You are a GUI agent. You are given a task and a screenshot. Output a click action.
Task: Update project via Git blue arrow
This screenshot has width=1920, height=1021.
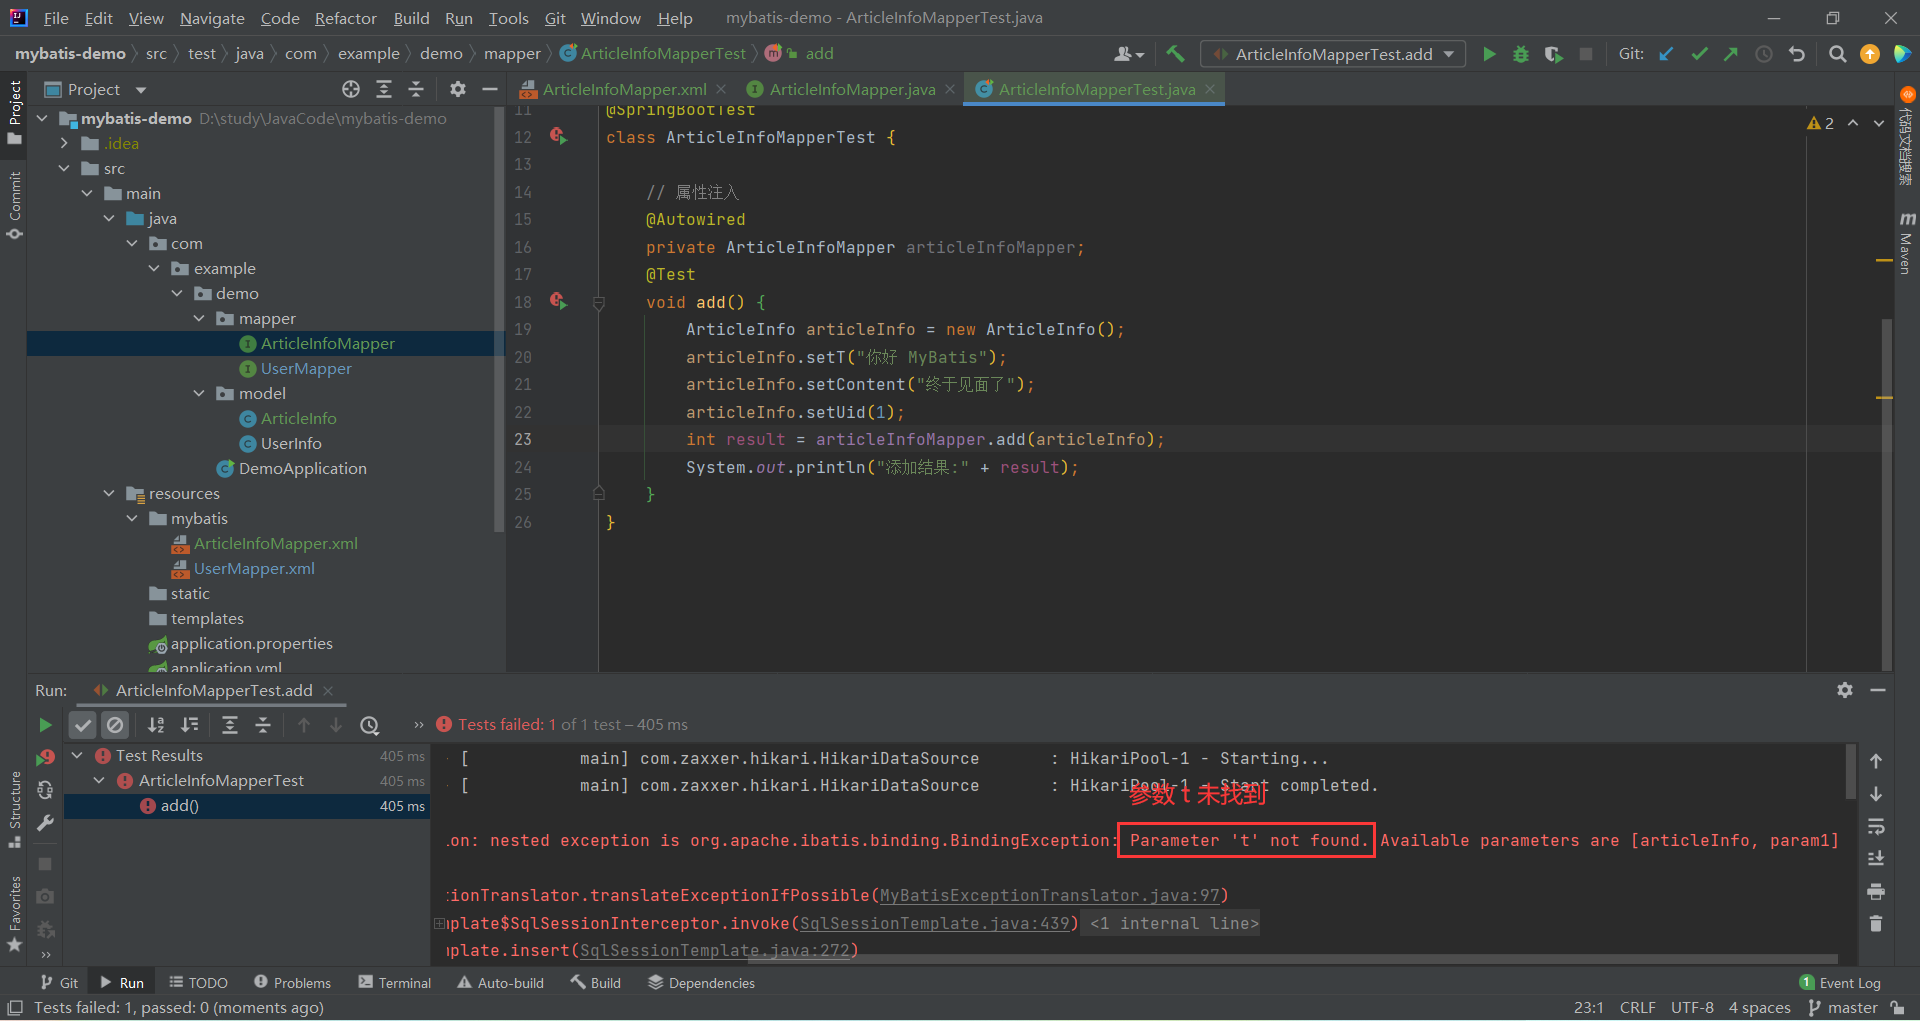pyautogui.click(x=1666, y=54)
